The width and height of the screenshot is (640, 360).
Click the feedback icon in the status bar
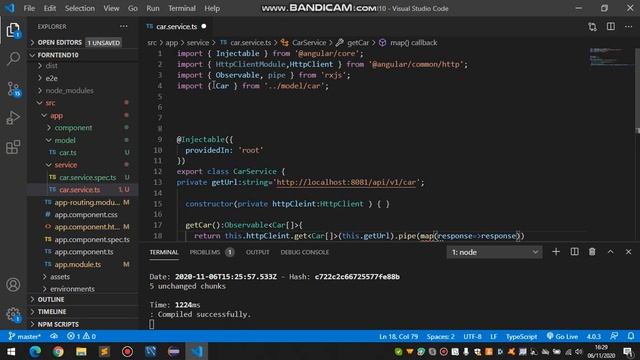coord(614,336)
